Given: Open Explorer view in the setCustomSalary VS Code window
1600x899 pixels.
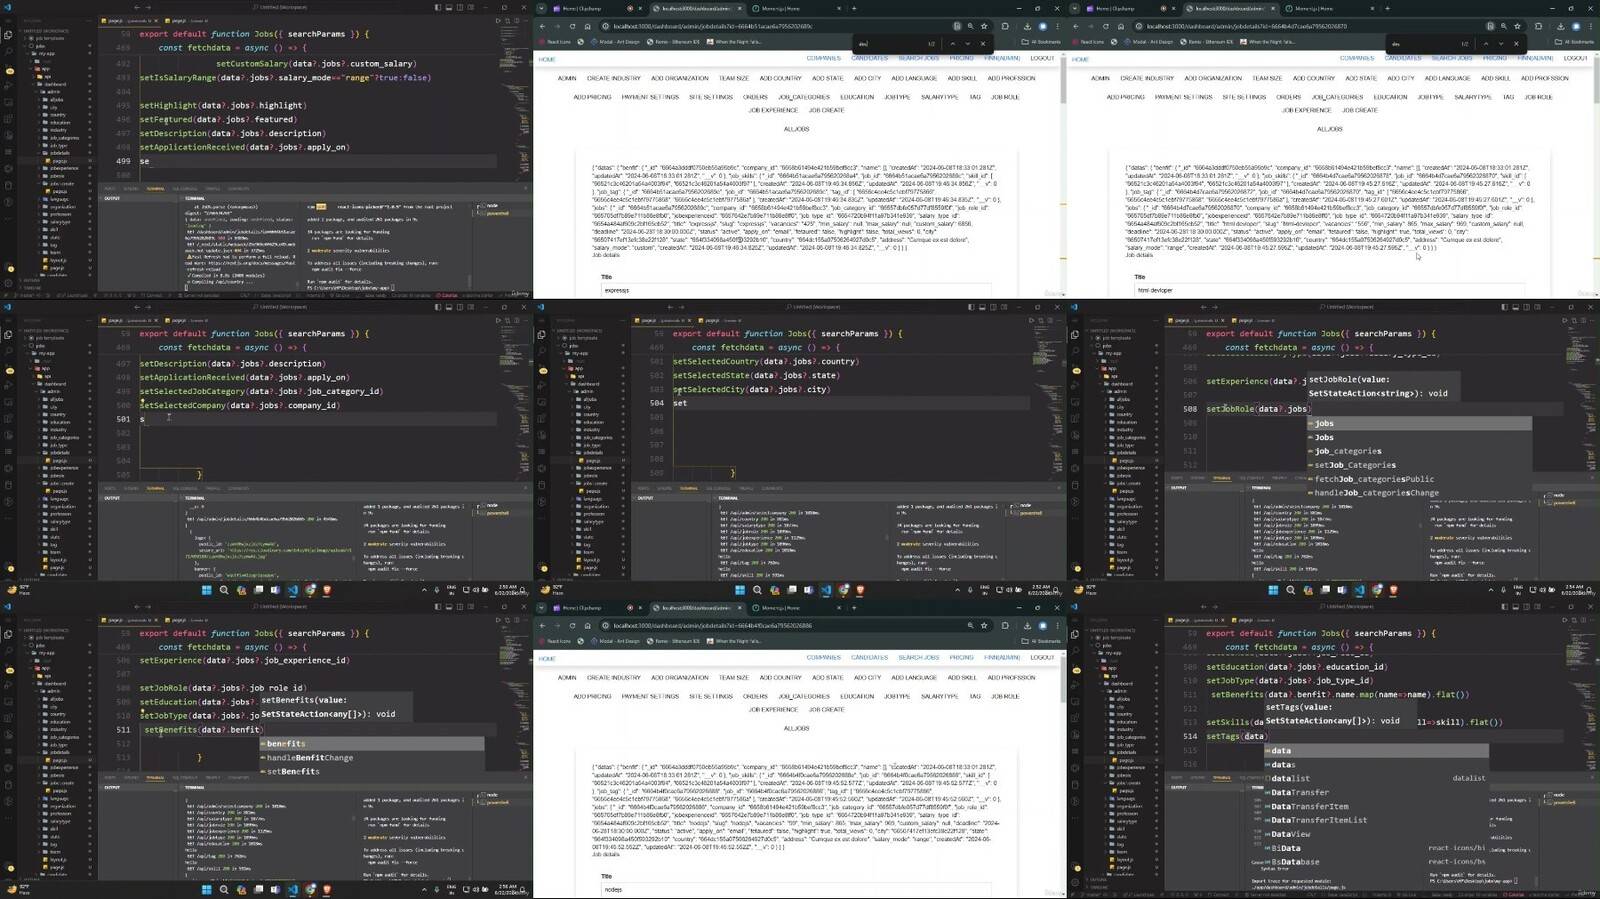Looking at the screenshot, I should coord(8,34).
